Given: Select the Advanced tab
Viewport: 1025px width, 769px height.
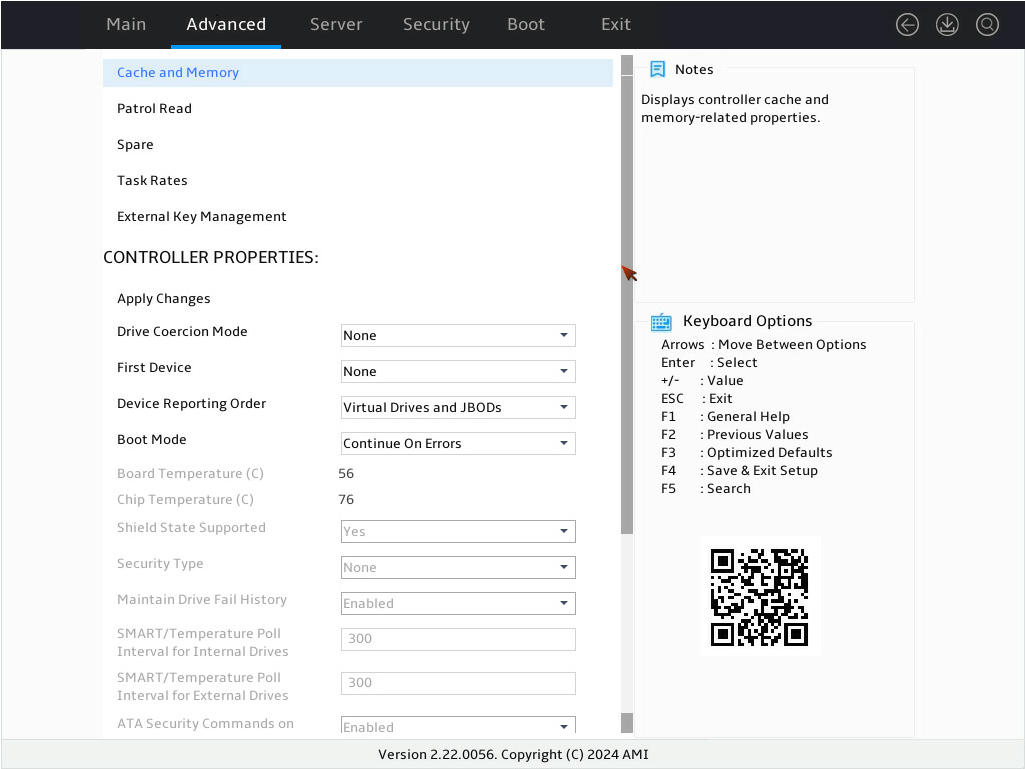Looking at the screenshot, I should [x=226, y=24].
